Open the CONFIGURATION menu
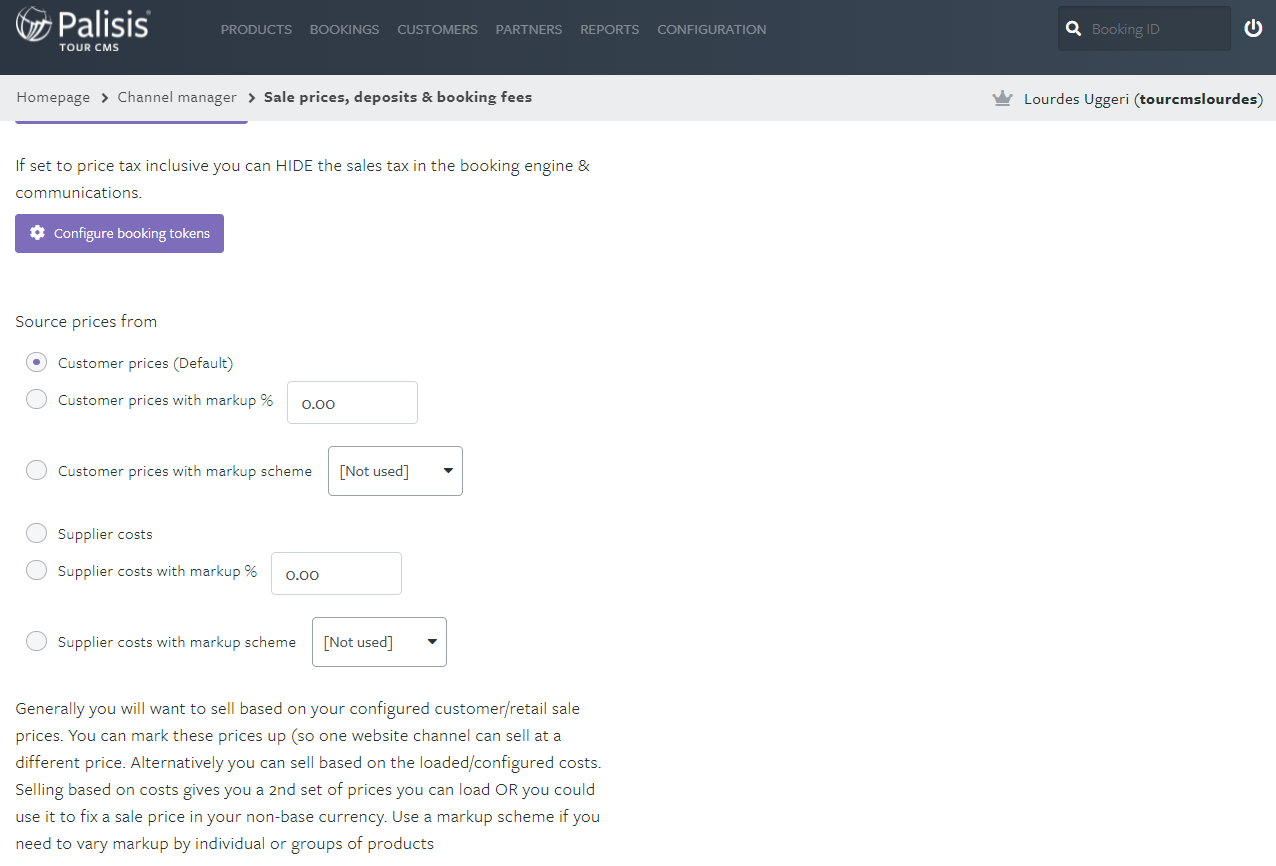The width and height of the screenshot is (1276, 866). coord(711,29)
